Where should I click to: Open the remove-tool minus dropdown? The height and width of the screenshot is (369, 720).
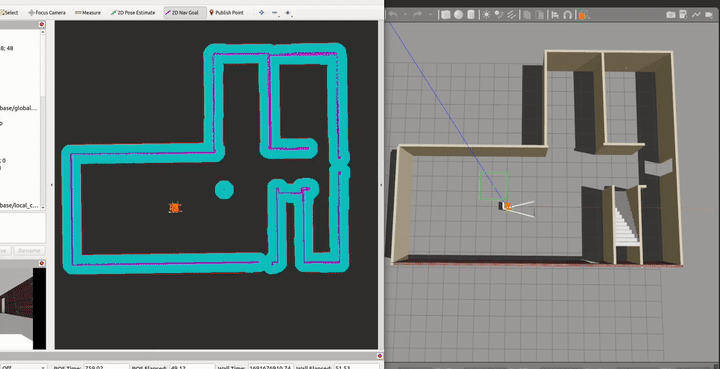point(275,13)
